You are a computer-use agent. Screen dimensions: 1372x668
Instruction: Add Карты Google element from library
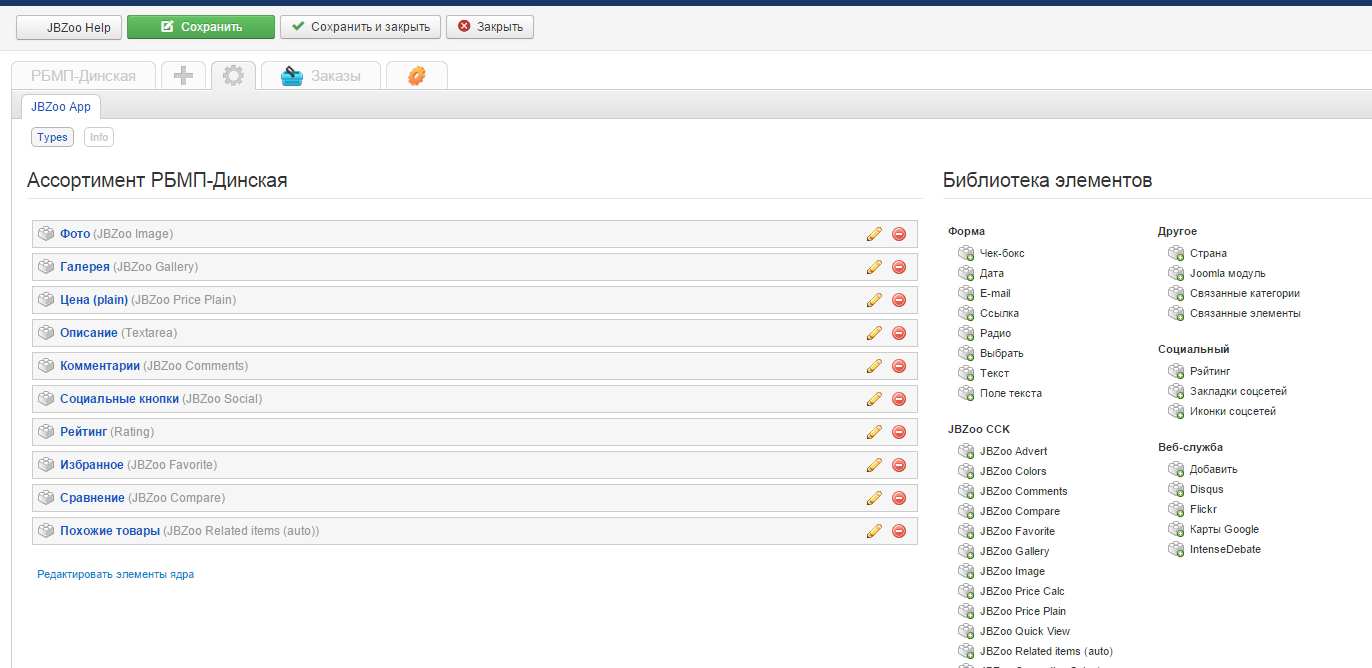1176,529
